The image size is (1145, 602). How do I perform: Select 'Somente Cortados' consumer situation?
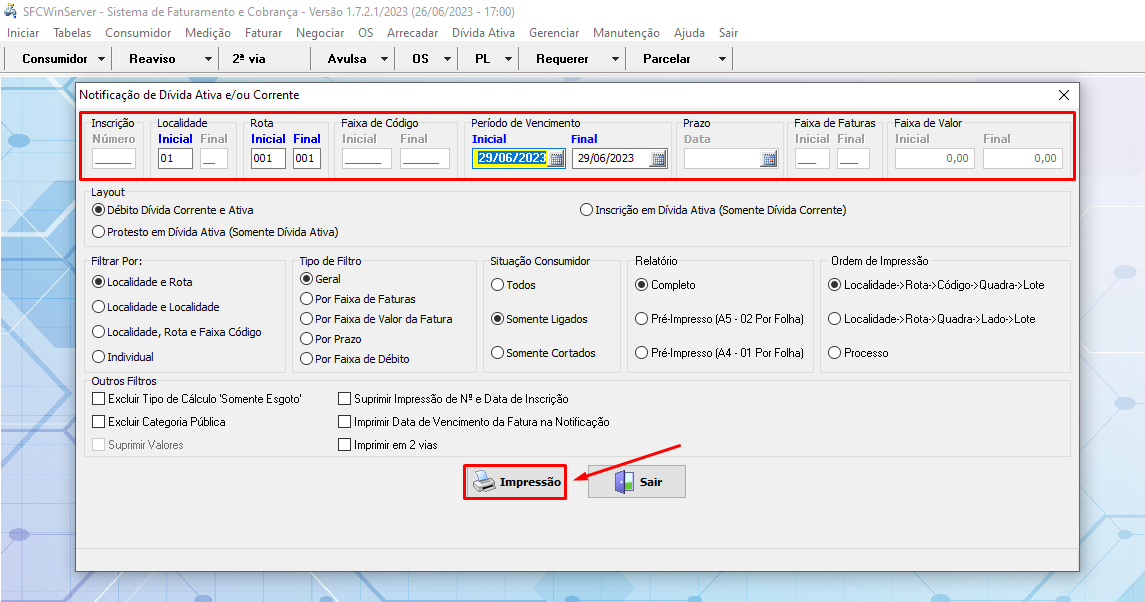[497, 353]
